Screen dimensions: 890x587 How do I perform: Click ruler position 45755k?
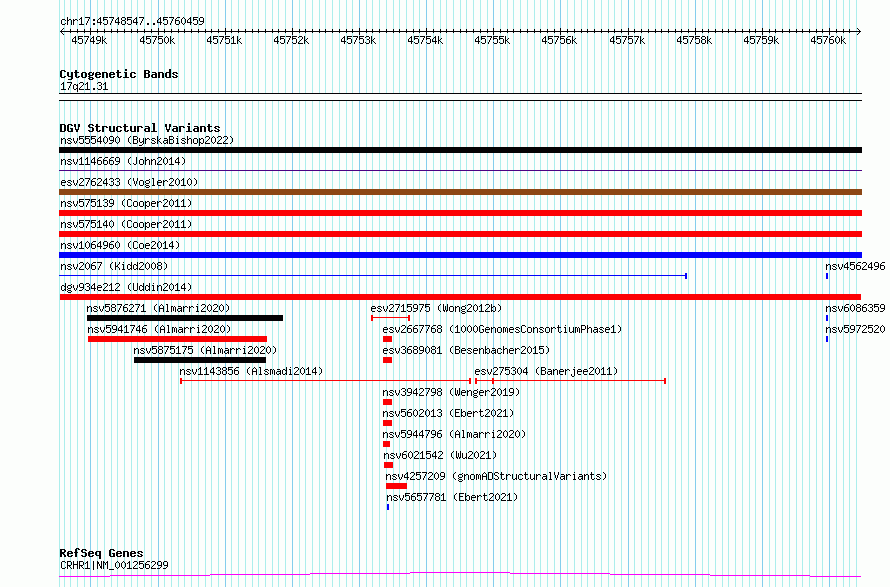(492, 40)
